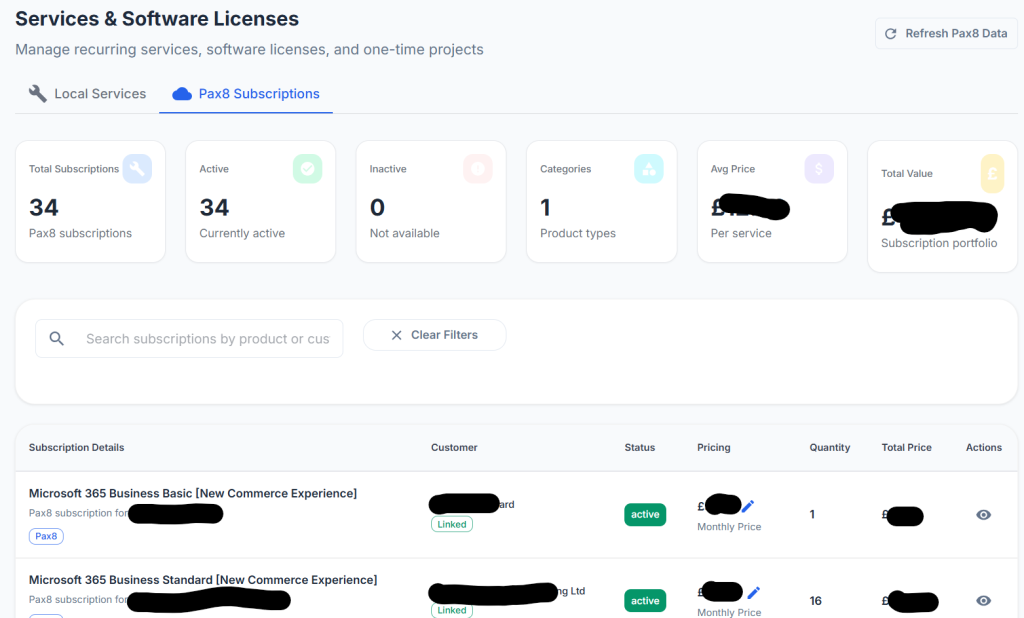Click the wrench icon on Local Services tab
Viewport: 1024px width, 618px height.
pyautogui.click(x=38, y=93)
